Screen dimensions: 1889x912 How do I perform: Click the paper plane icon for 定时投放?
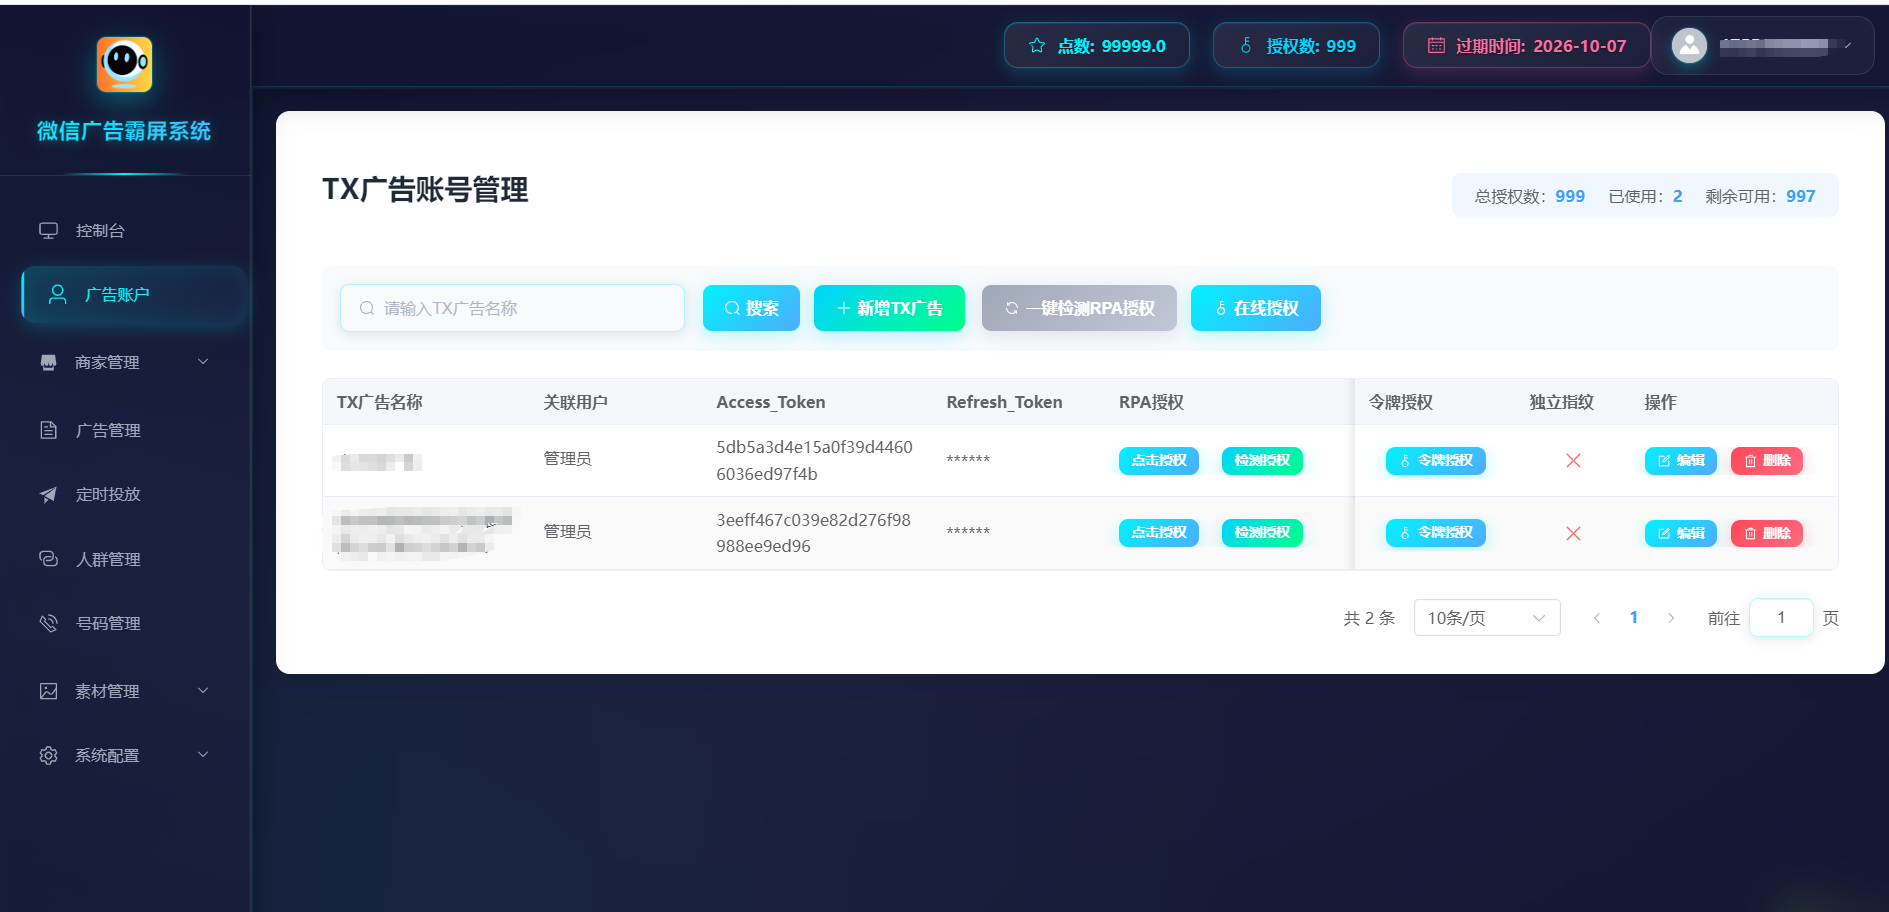coord(48,495)
